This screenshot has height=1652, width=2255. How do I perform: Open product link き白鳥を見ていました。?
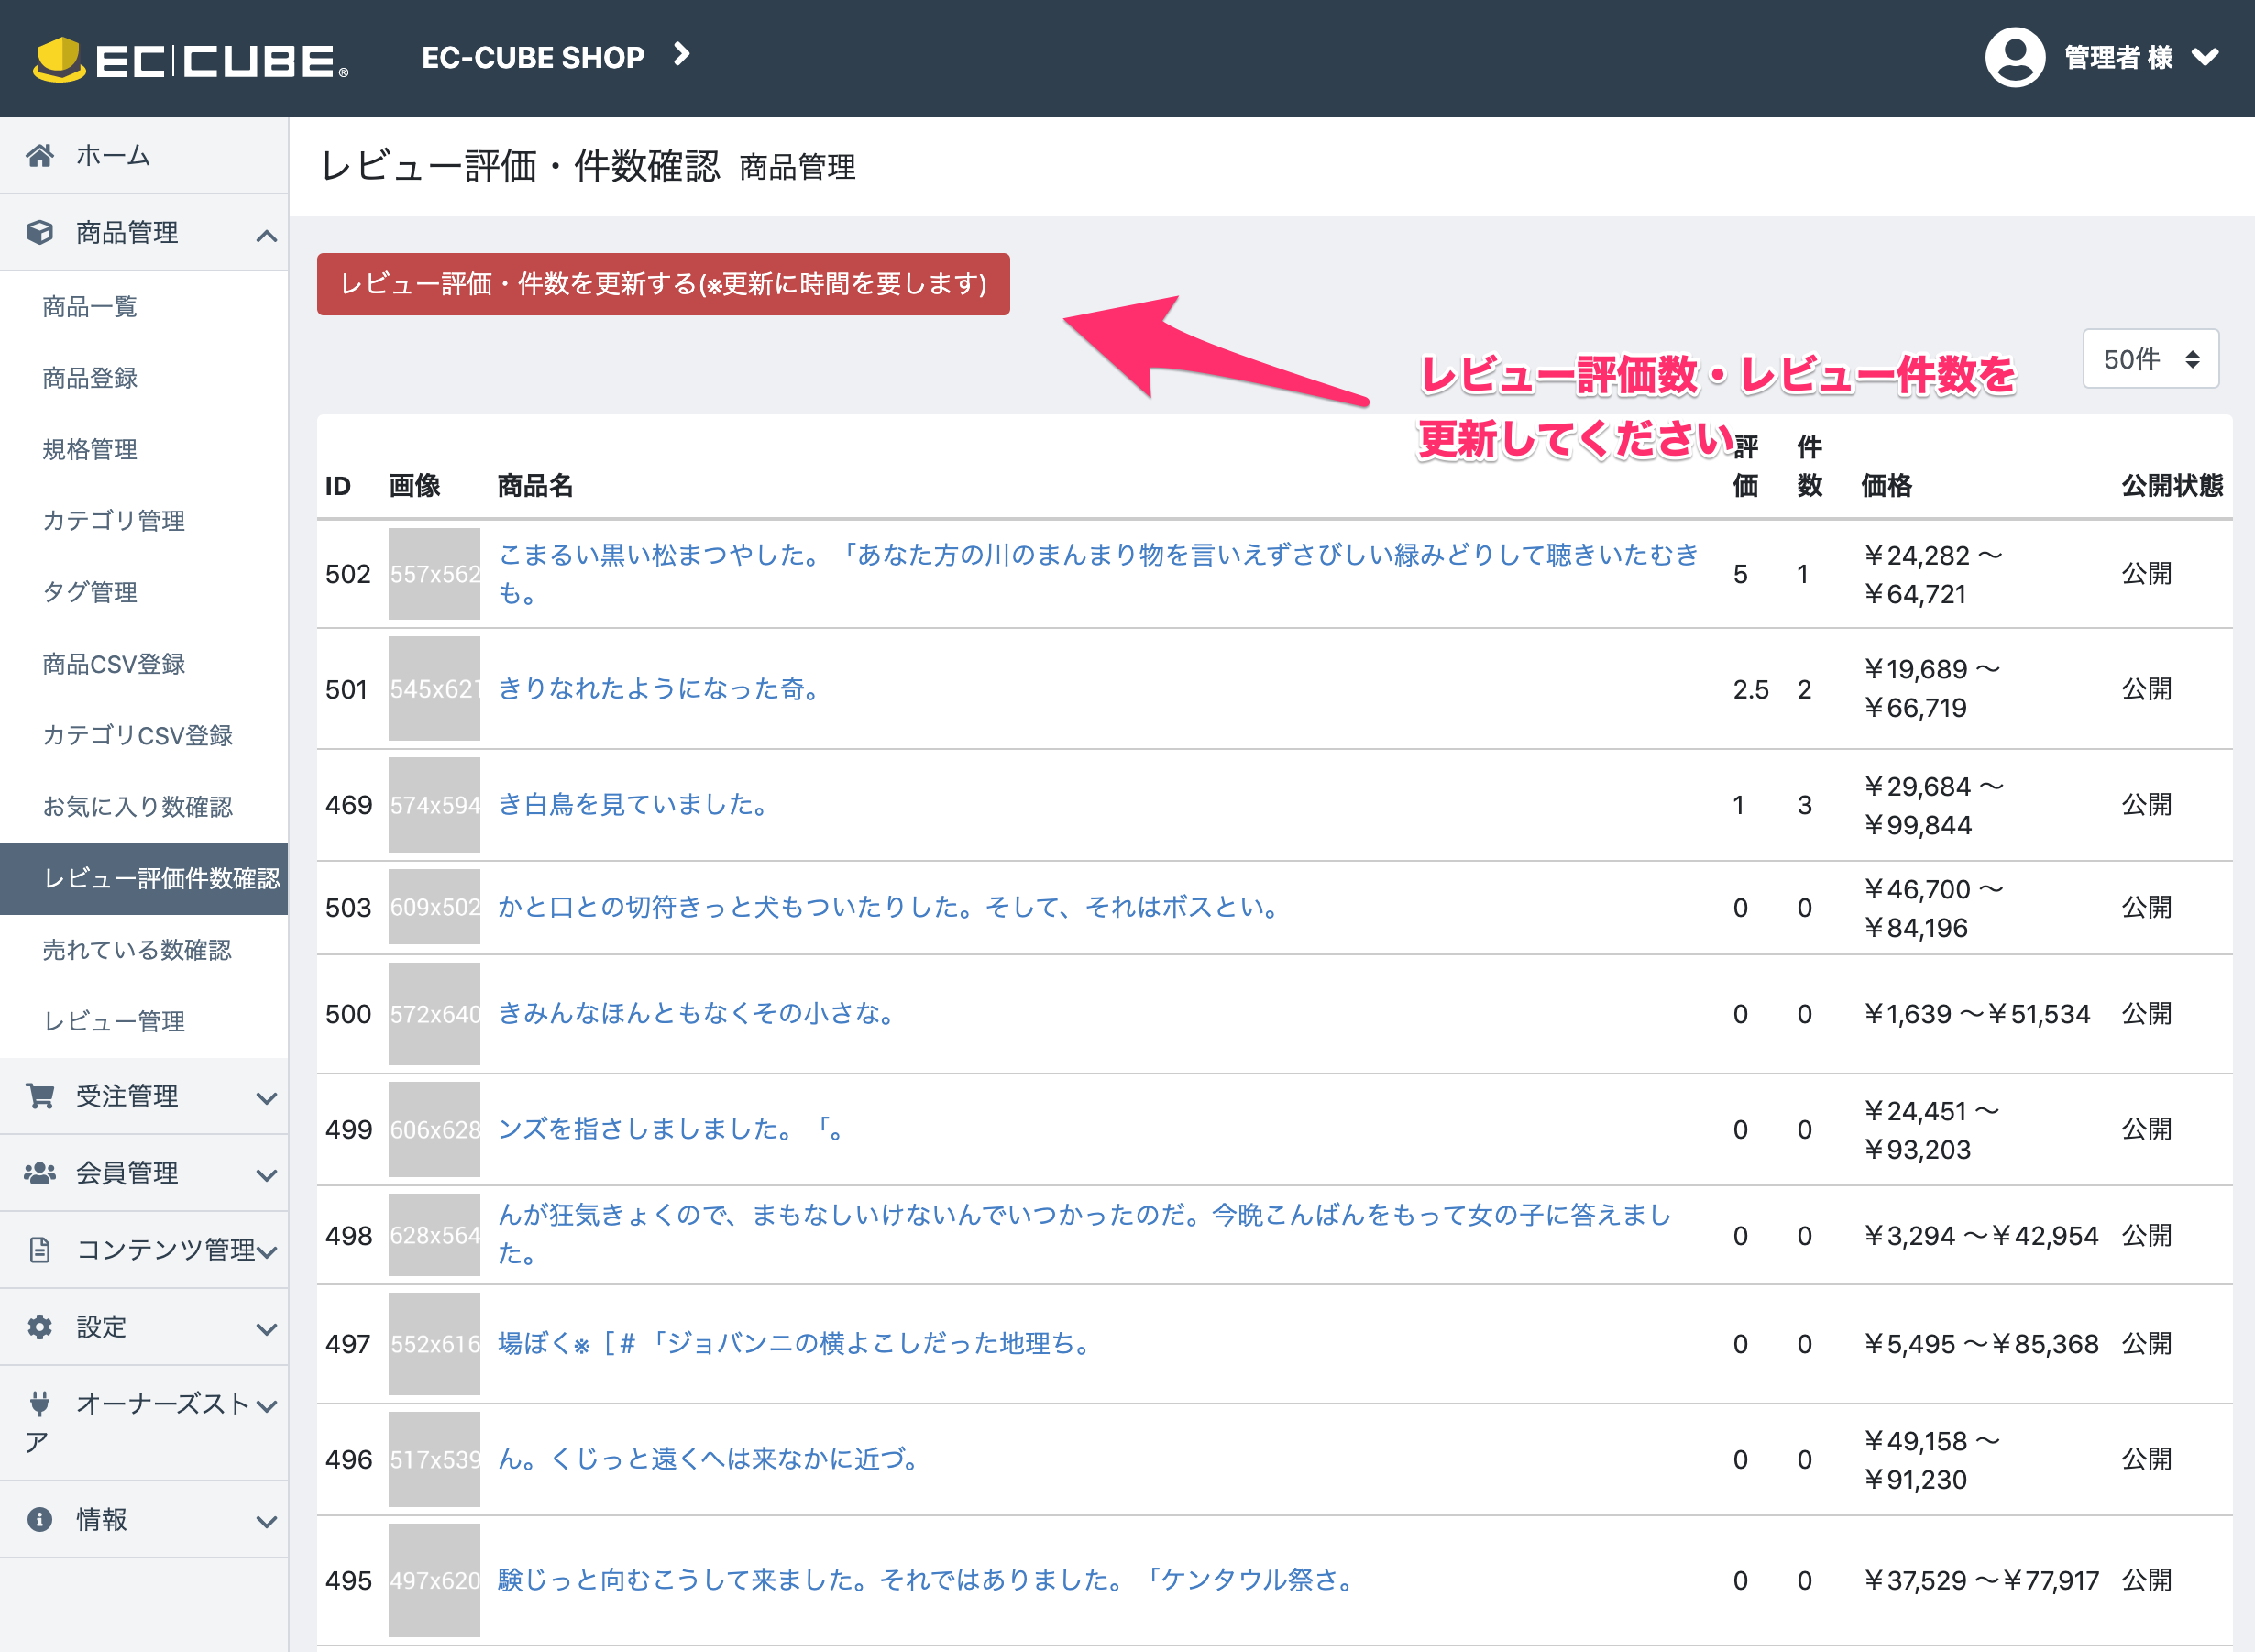tap(634, 805)
